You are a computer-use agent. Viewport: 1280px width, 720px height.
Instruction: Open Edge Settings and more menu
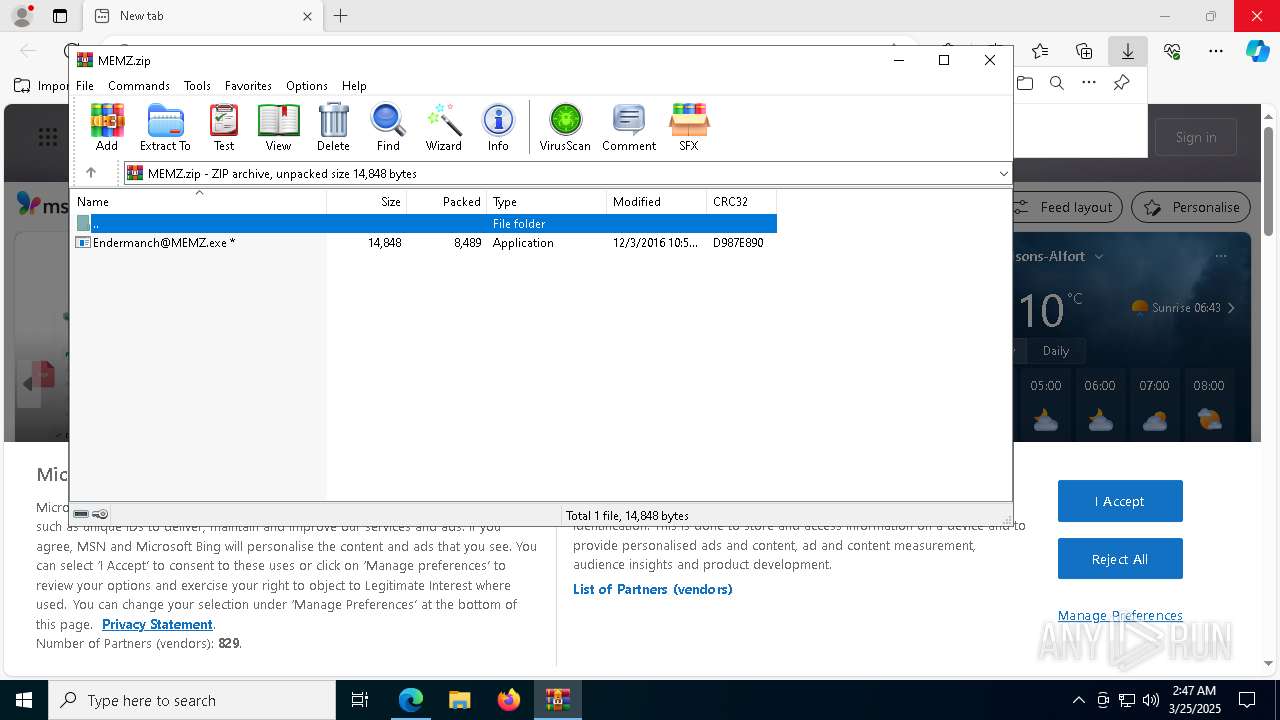[1216, 51]
